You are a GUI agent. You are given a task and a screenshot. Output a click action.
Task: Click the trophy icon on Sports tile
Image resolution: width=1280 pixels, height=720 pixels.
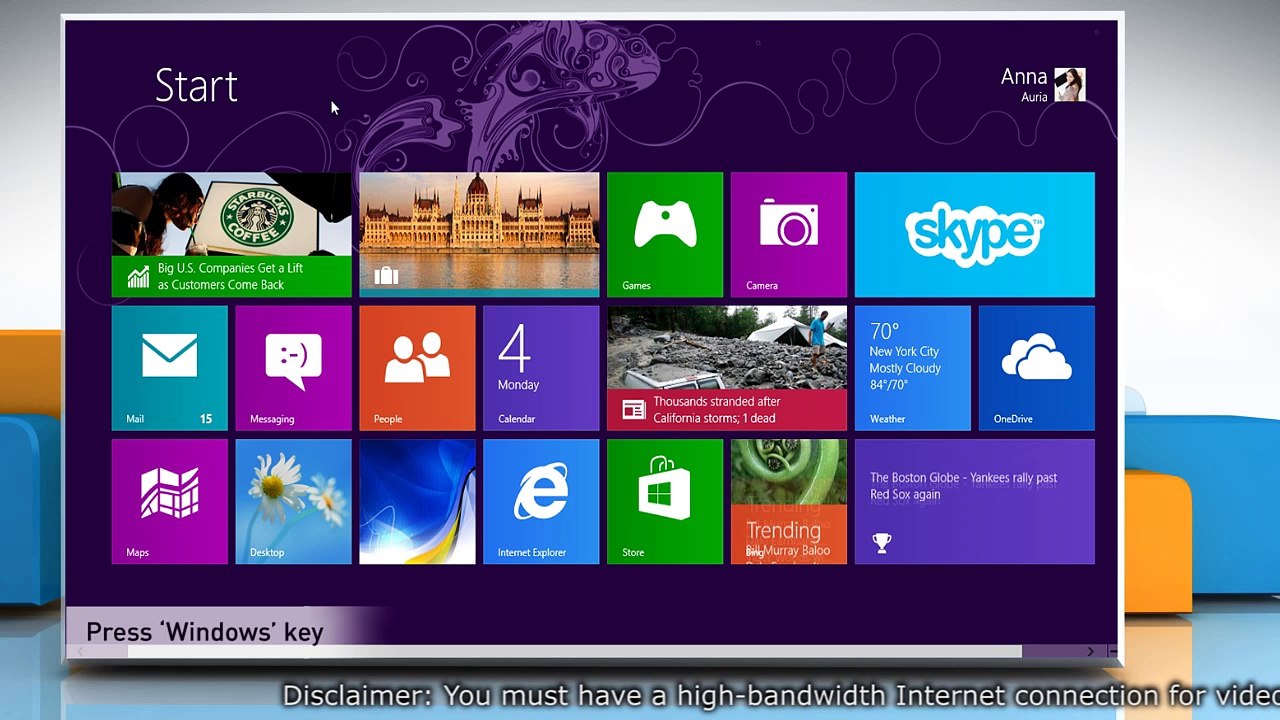click(x=881, y=543)
